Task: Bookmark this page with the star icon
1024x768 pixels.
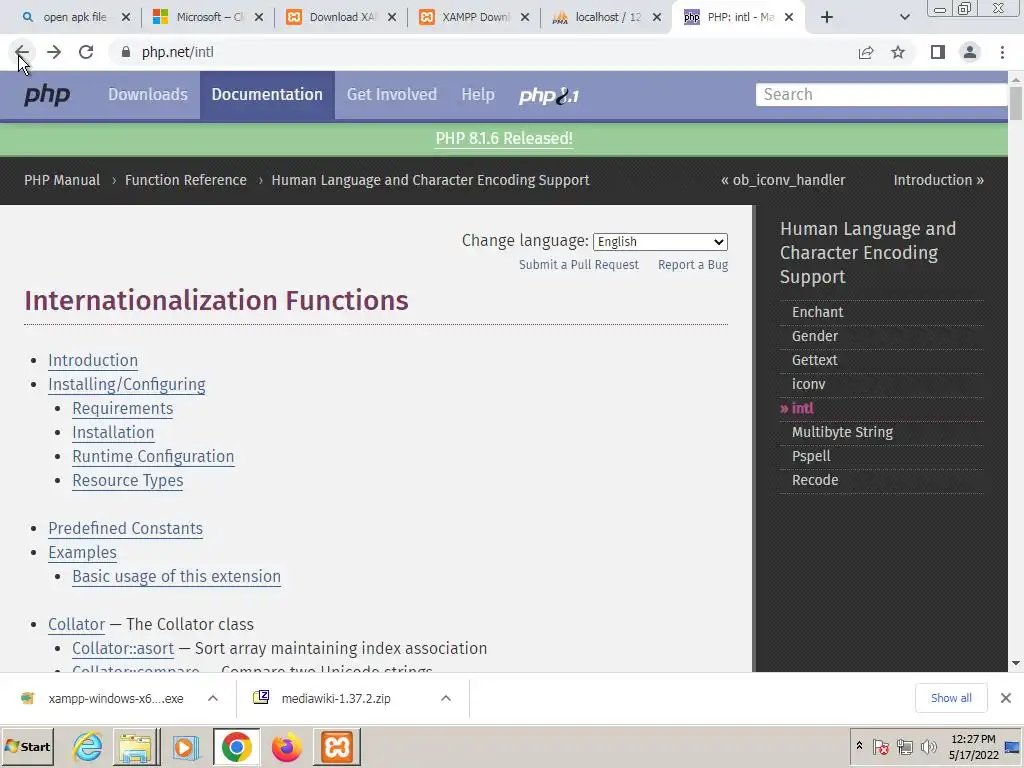Action: pyautogui.click(x=898, y=52)
